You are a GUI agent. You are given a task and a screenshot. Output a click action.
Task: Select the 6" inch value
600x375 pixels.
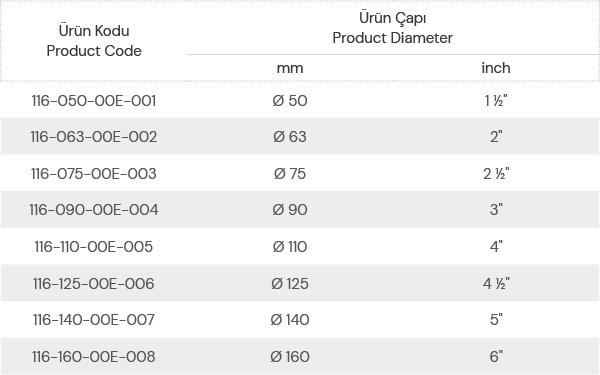(x=496, y=356)
